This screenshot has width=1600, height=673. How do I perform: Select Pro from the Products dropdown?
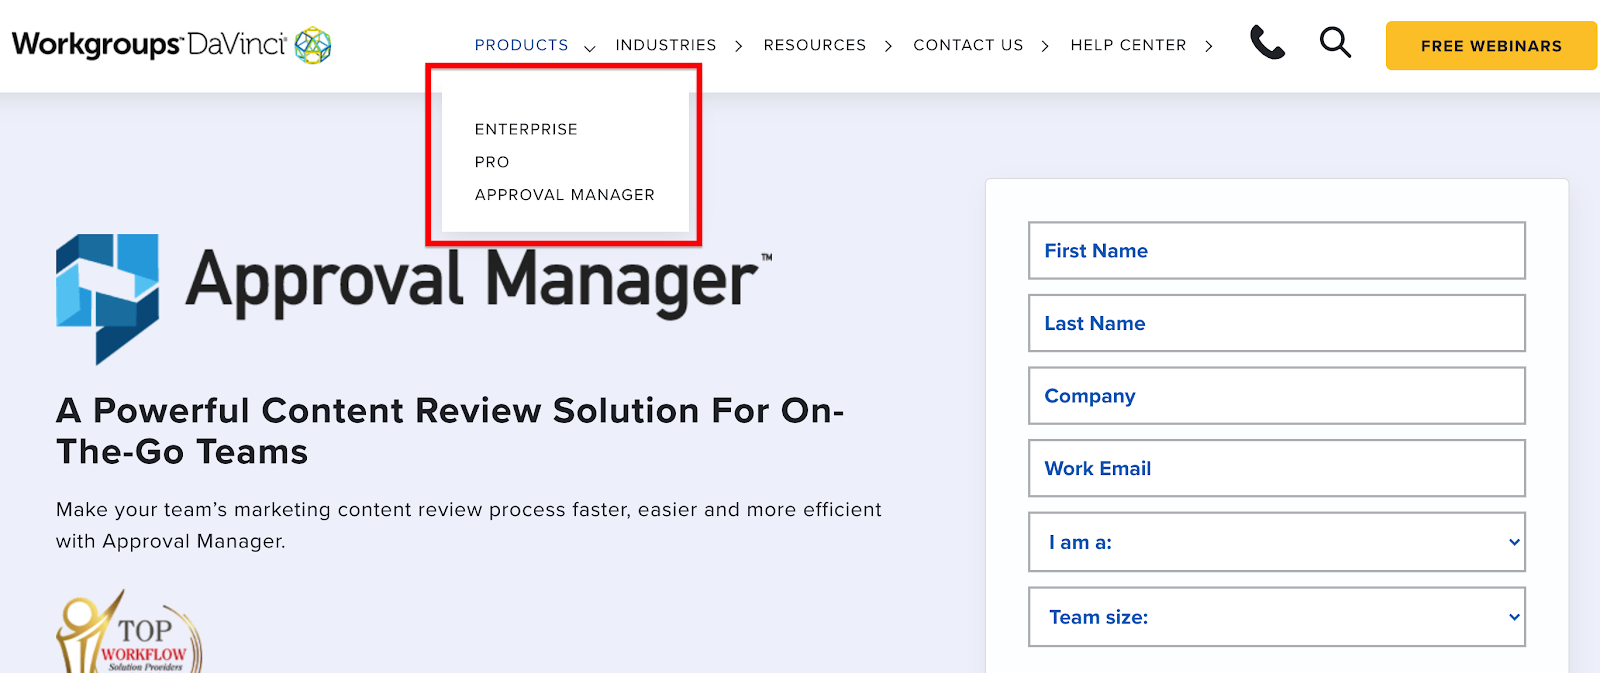point(492,162)
